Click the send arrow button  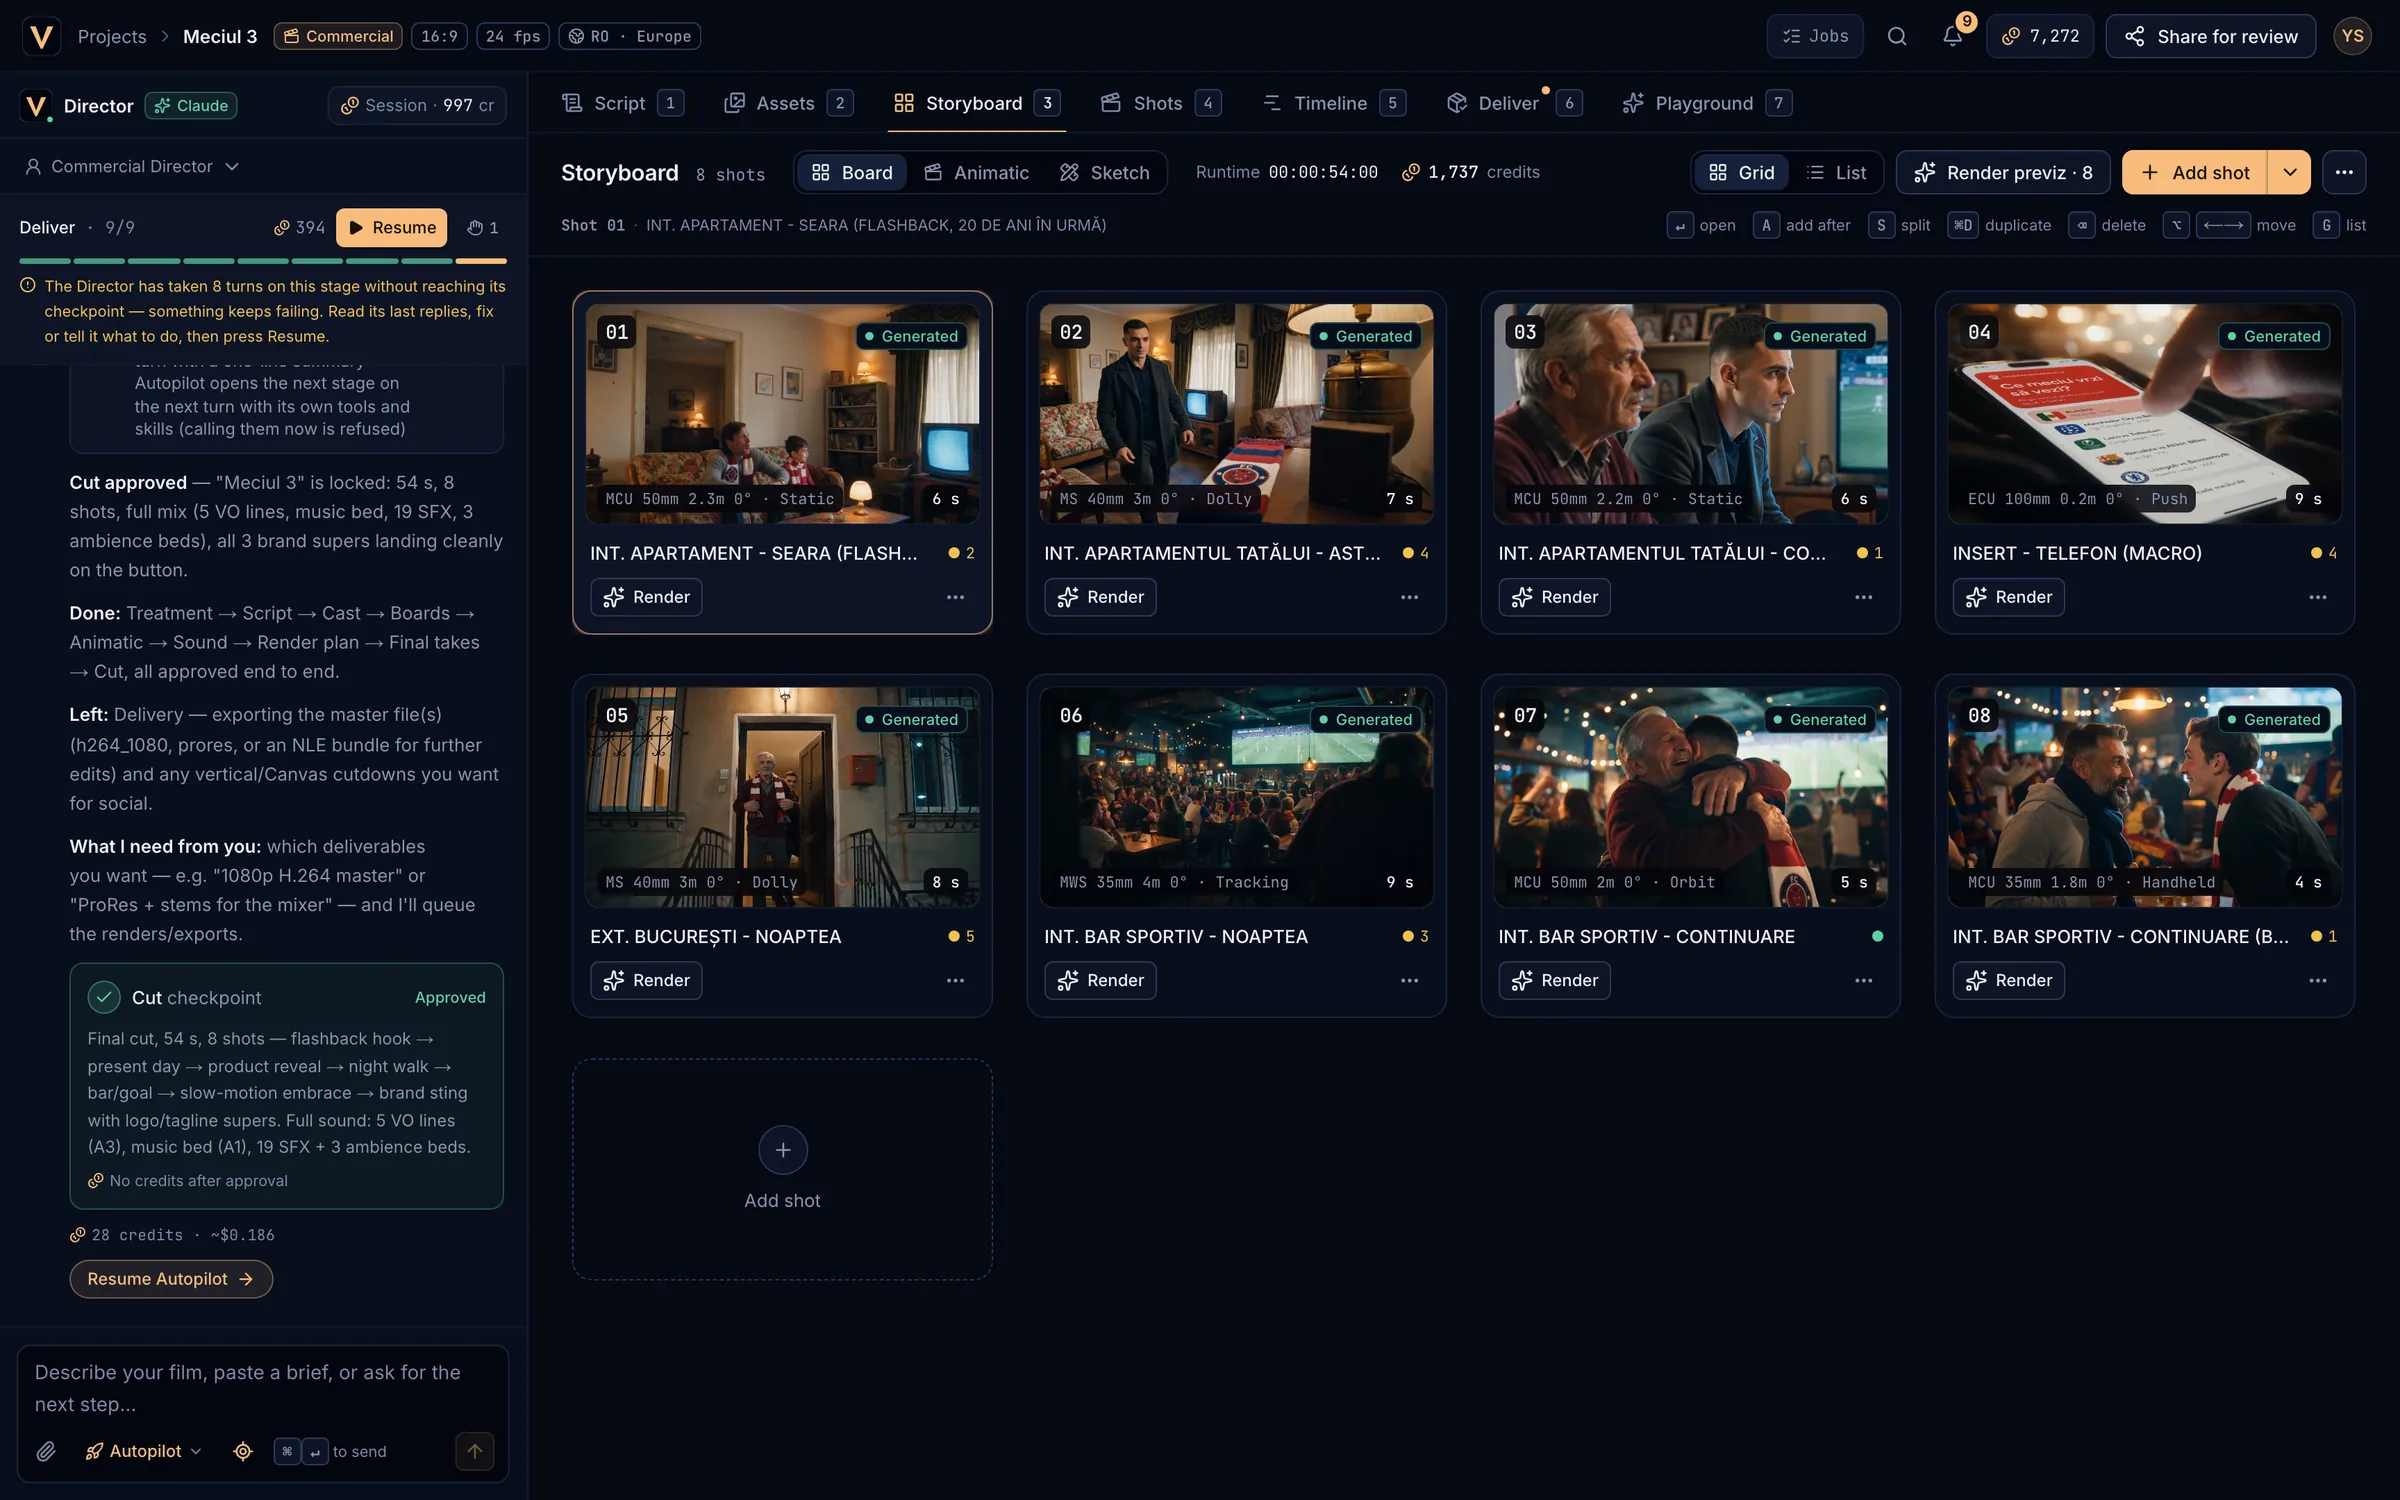(474, 1450)
